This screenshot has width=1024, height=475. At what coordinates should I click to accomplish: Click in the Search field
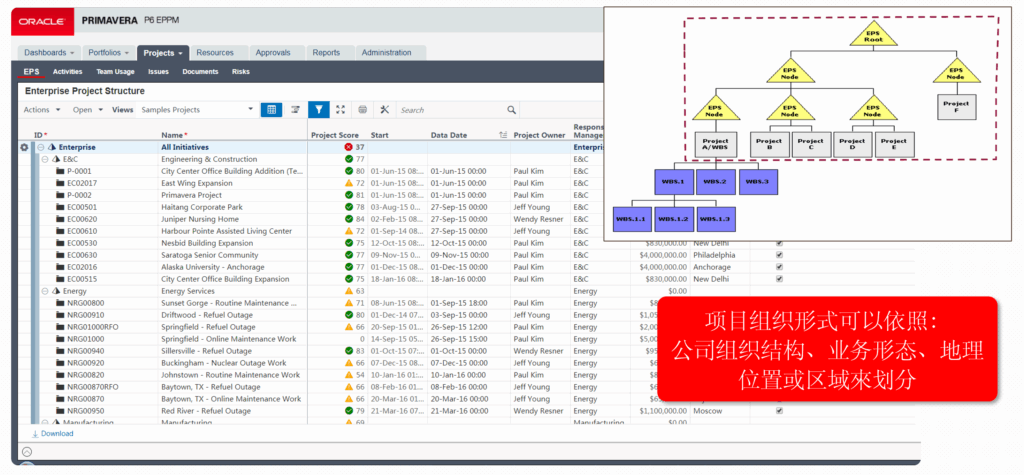(x=451, y=110)
